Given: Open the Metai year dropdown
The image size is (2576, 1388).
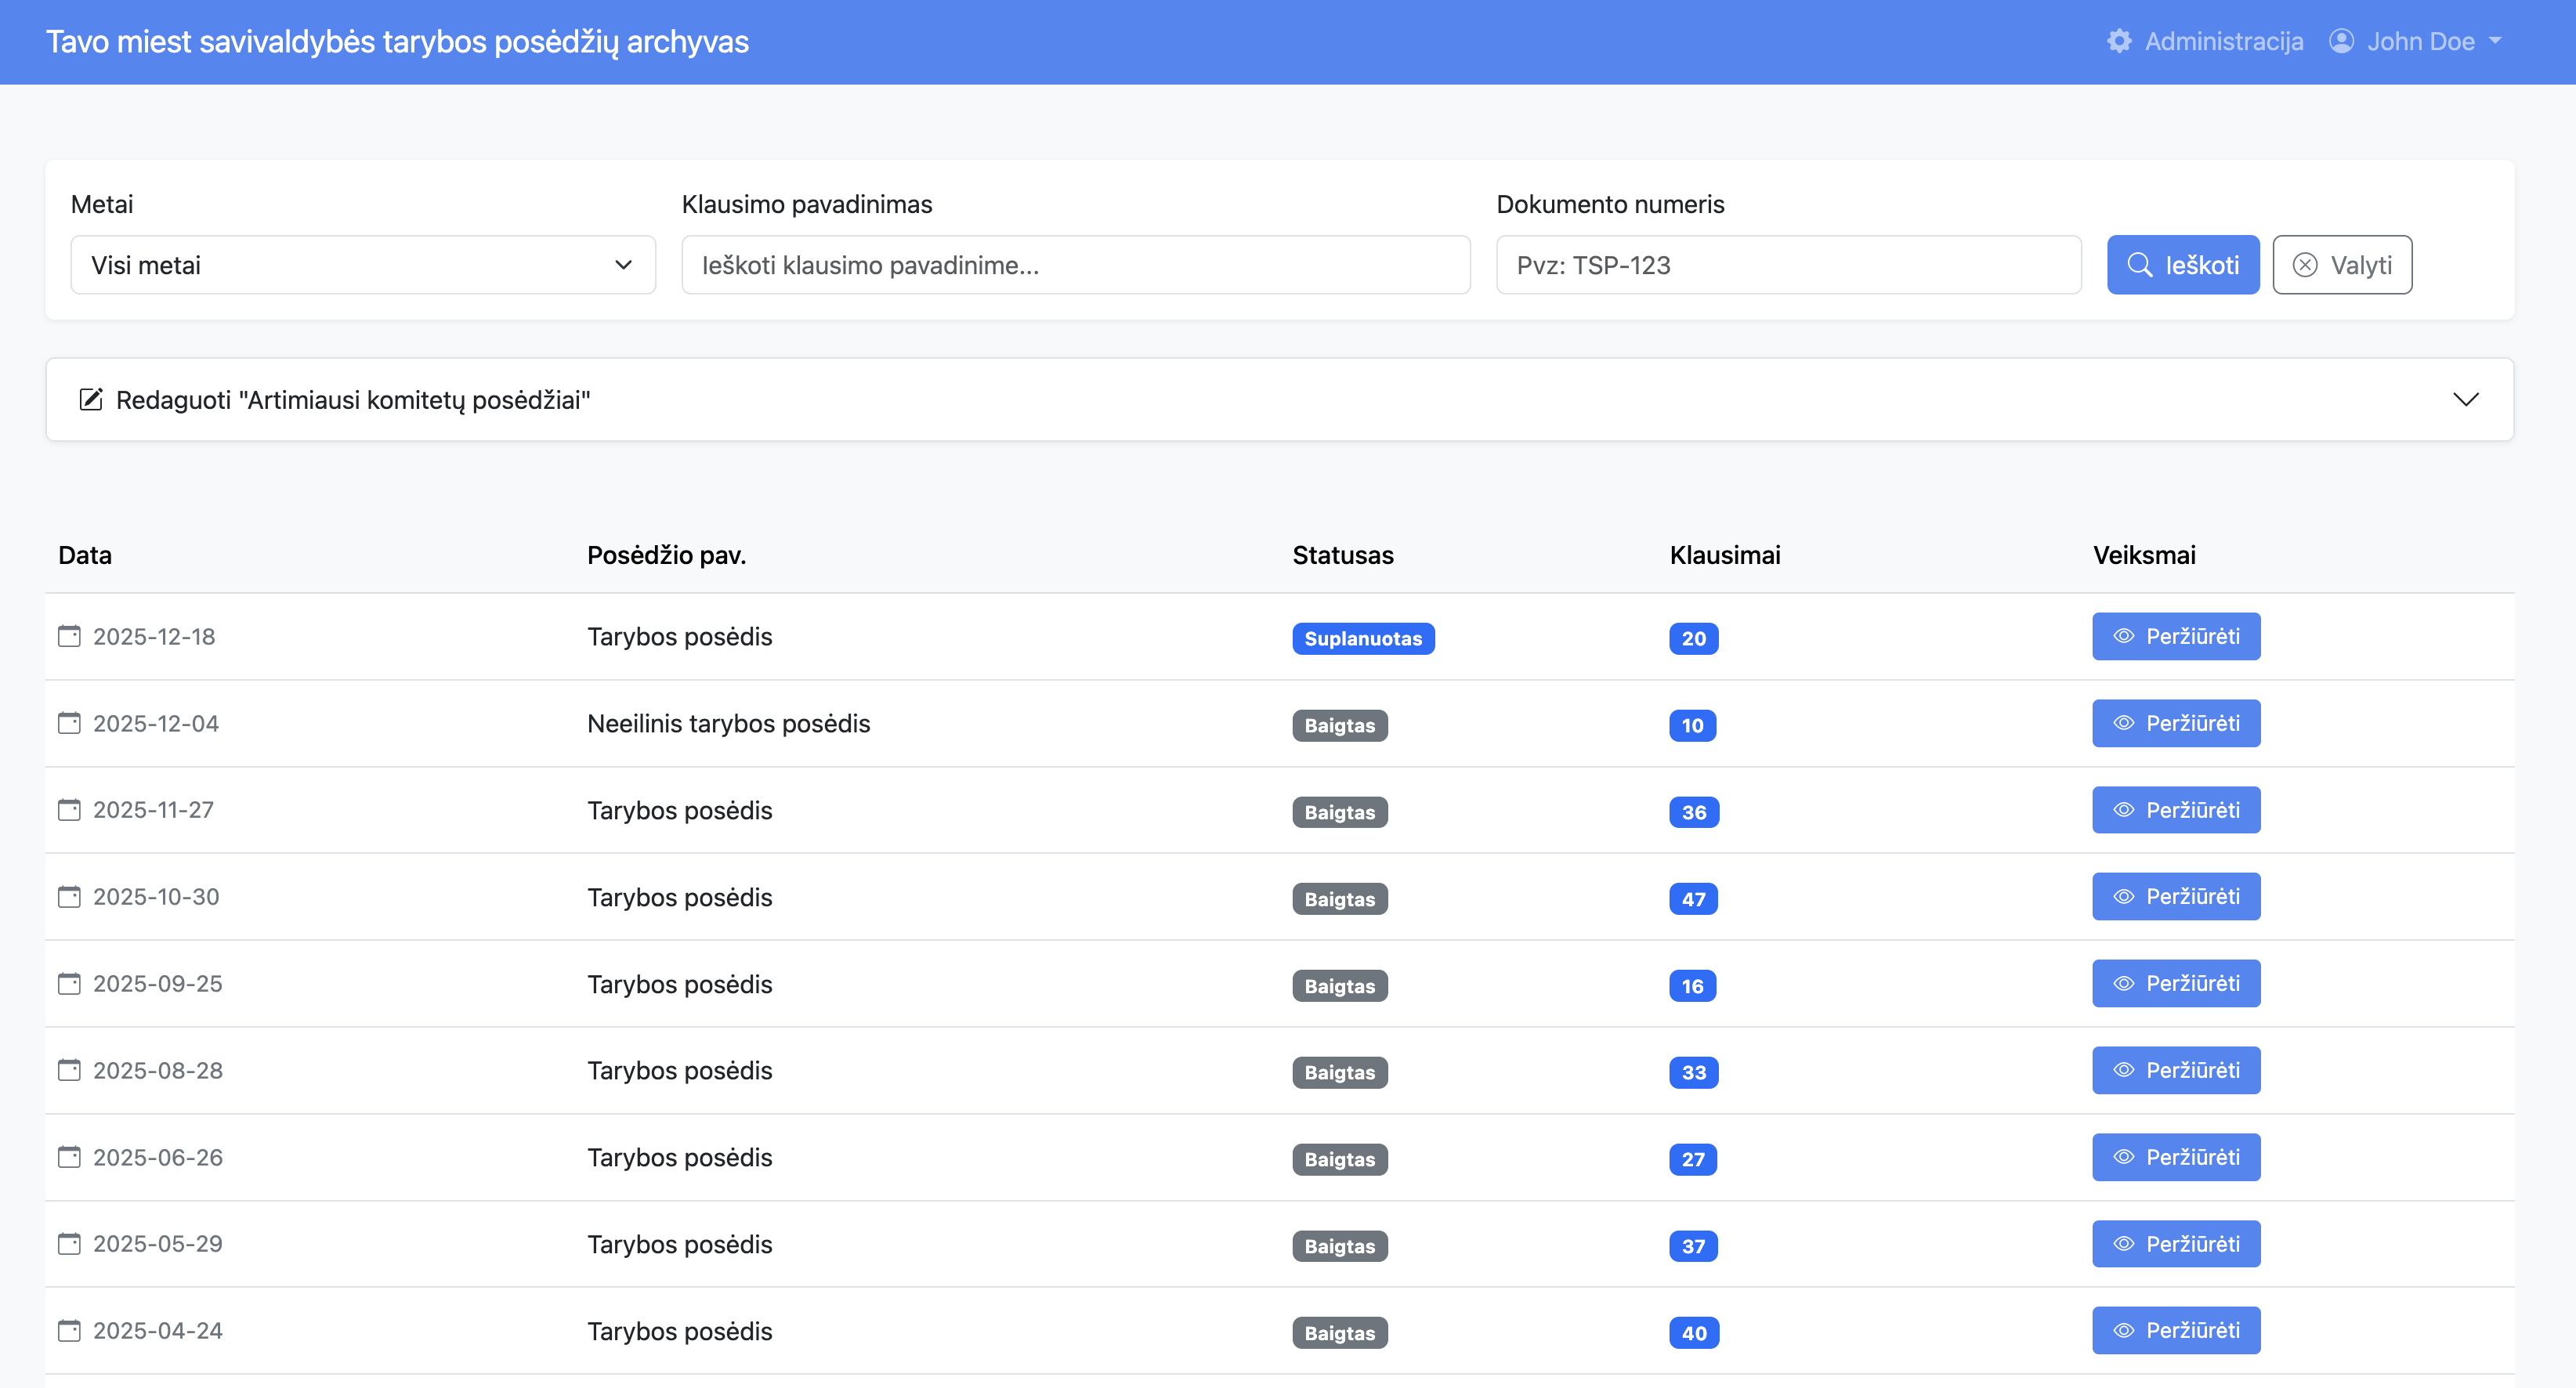Looking at the screenshot, I should pos(362,265).
